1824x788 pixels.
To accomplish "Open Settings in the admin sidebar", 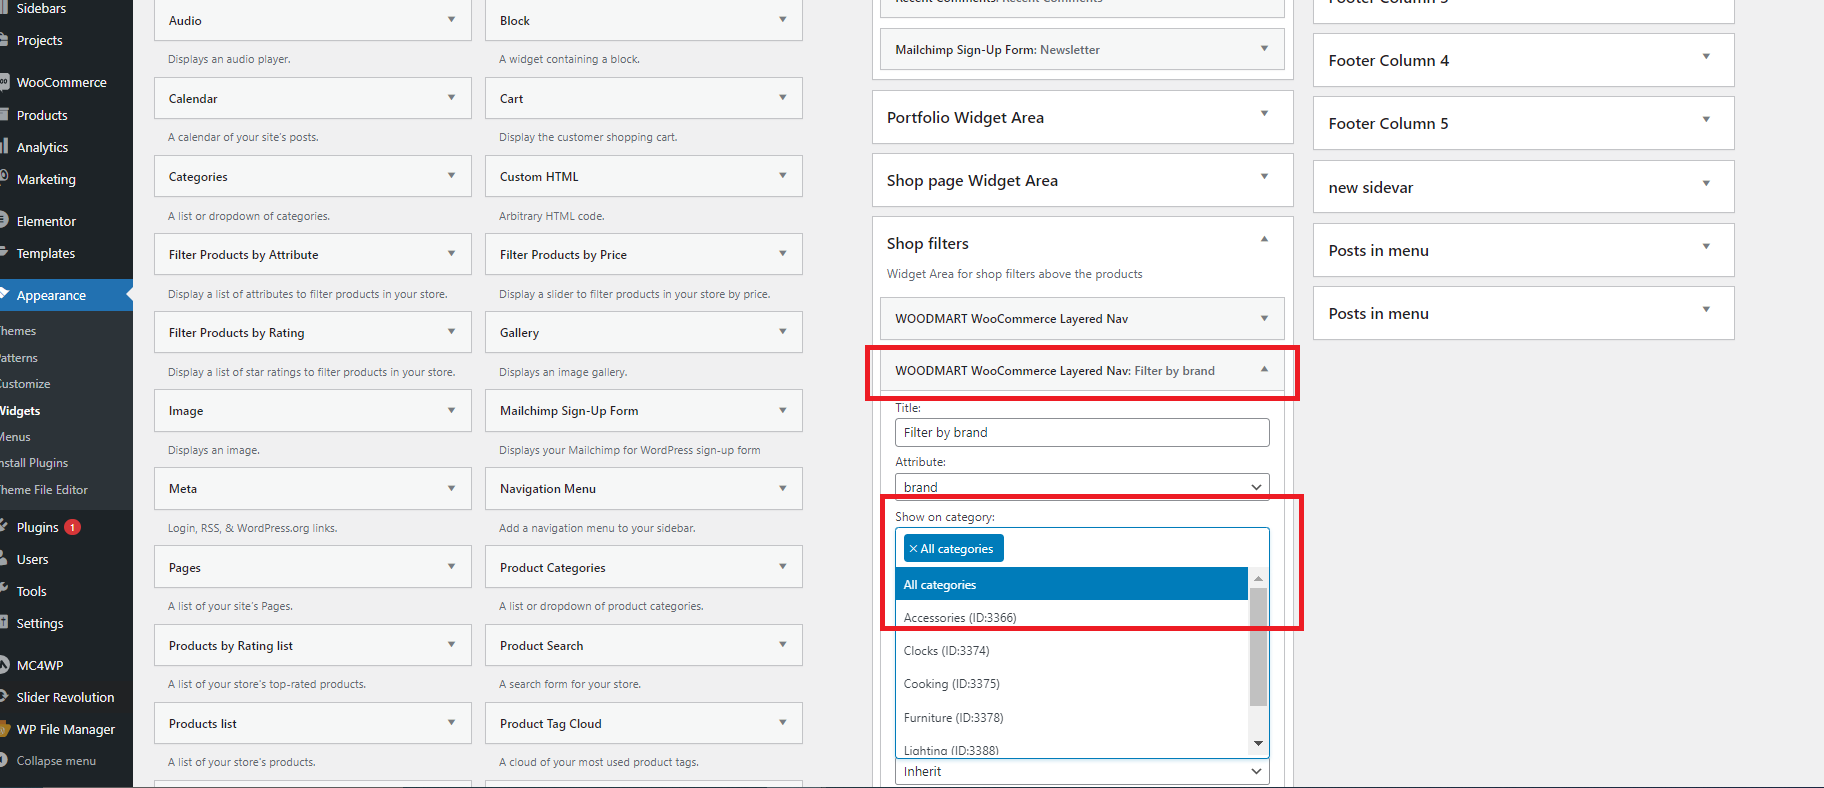I will tap(40, 624).
